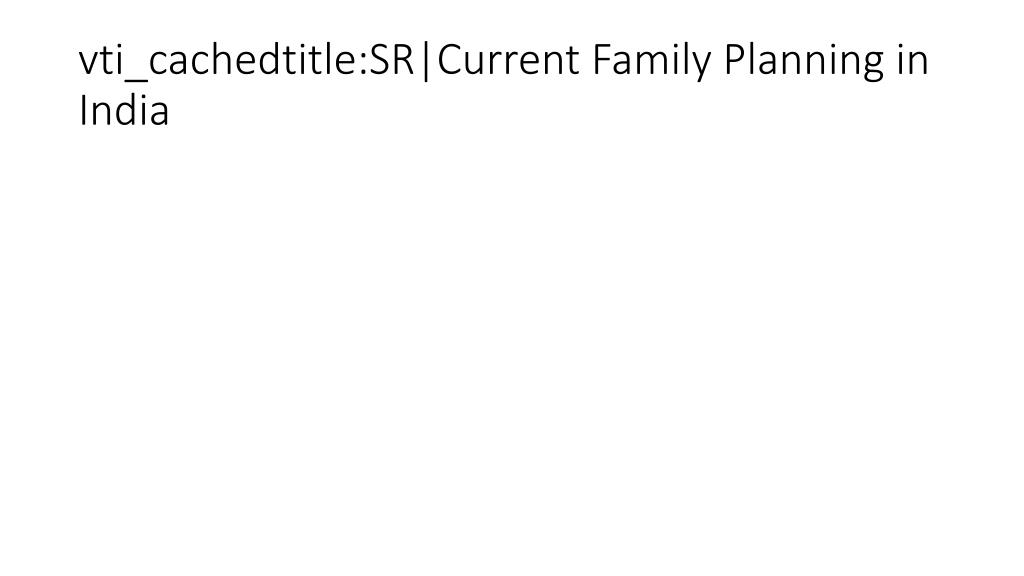Viewport: 1024px width, 576px height.
Task: Click the capital "I" of "India"
Action: [x=83, y=110]
